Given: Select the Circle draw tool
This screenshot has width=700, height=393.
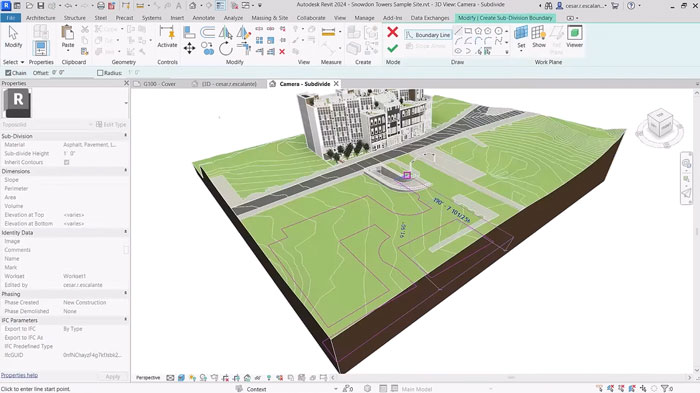Looking at the screenshot, I should coord(498,31).
